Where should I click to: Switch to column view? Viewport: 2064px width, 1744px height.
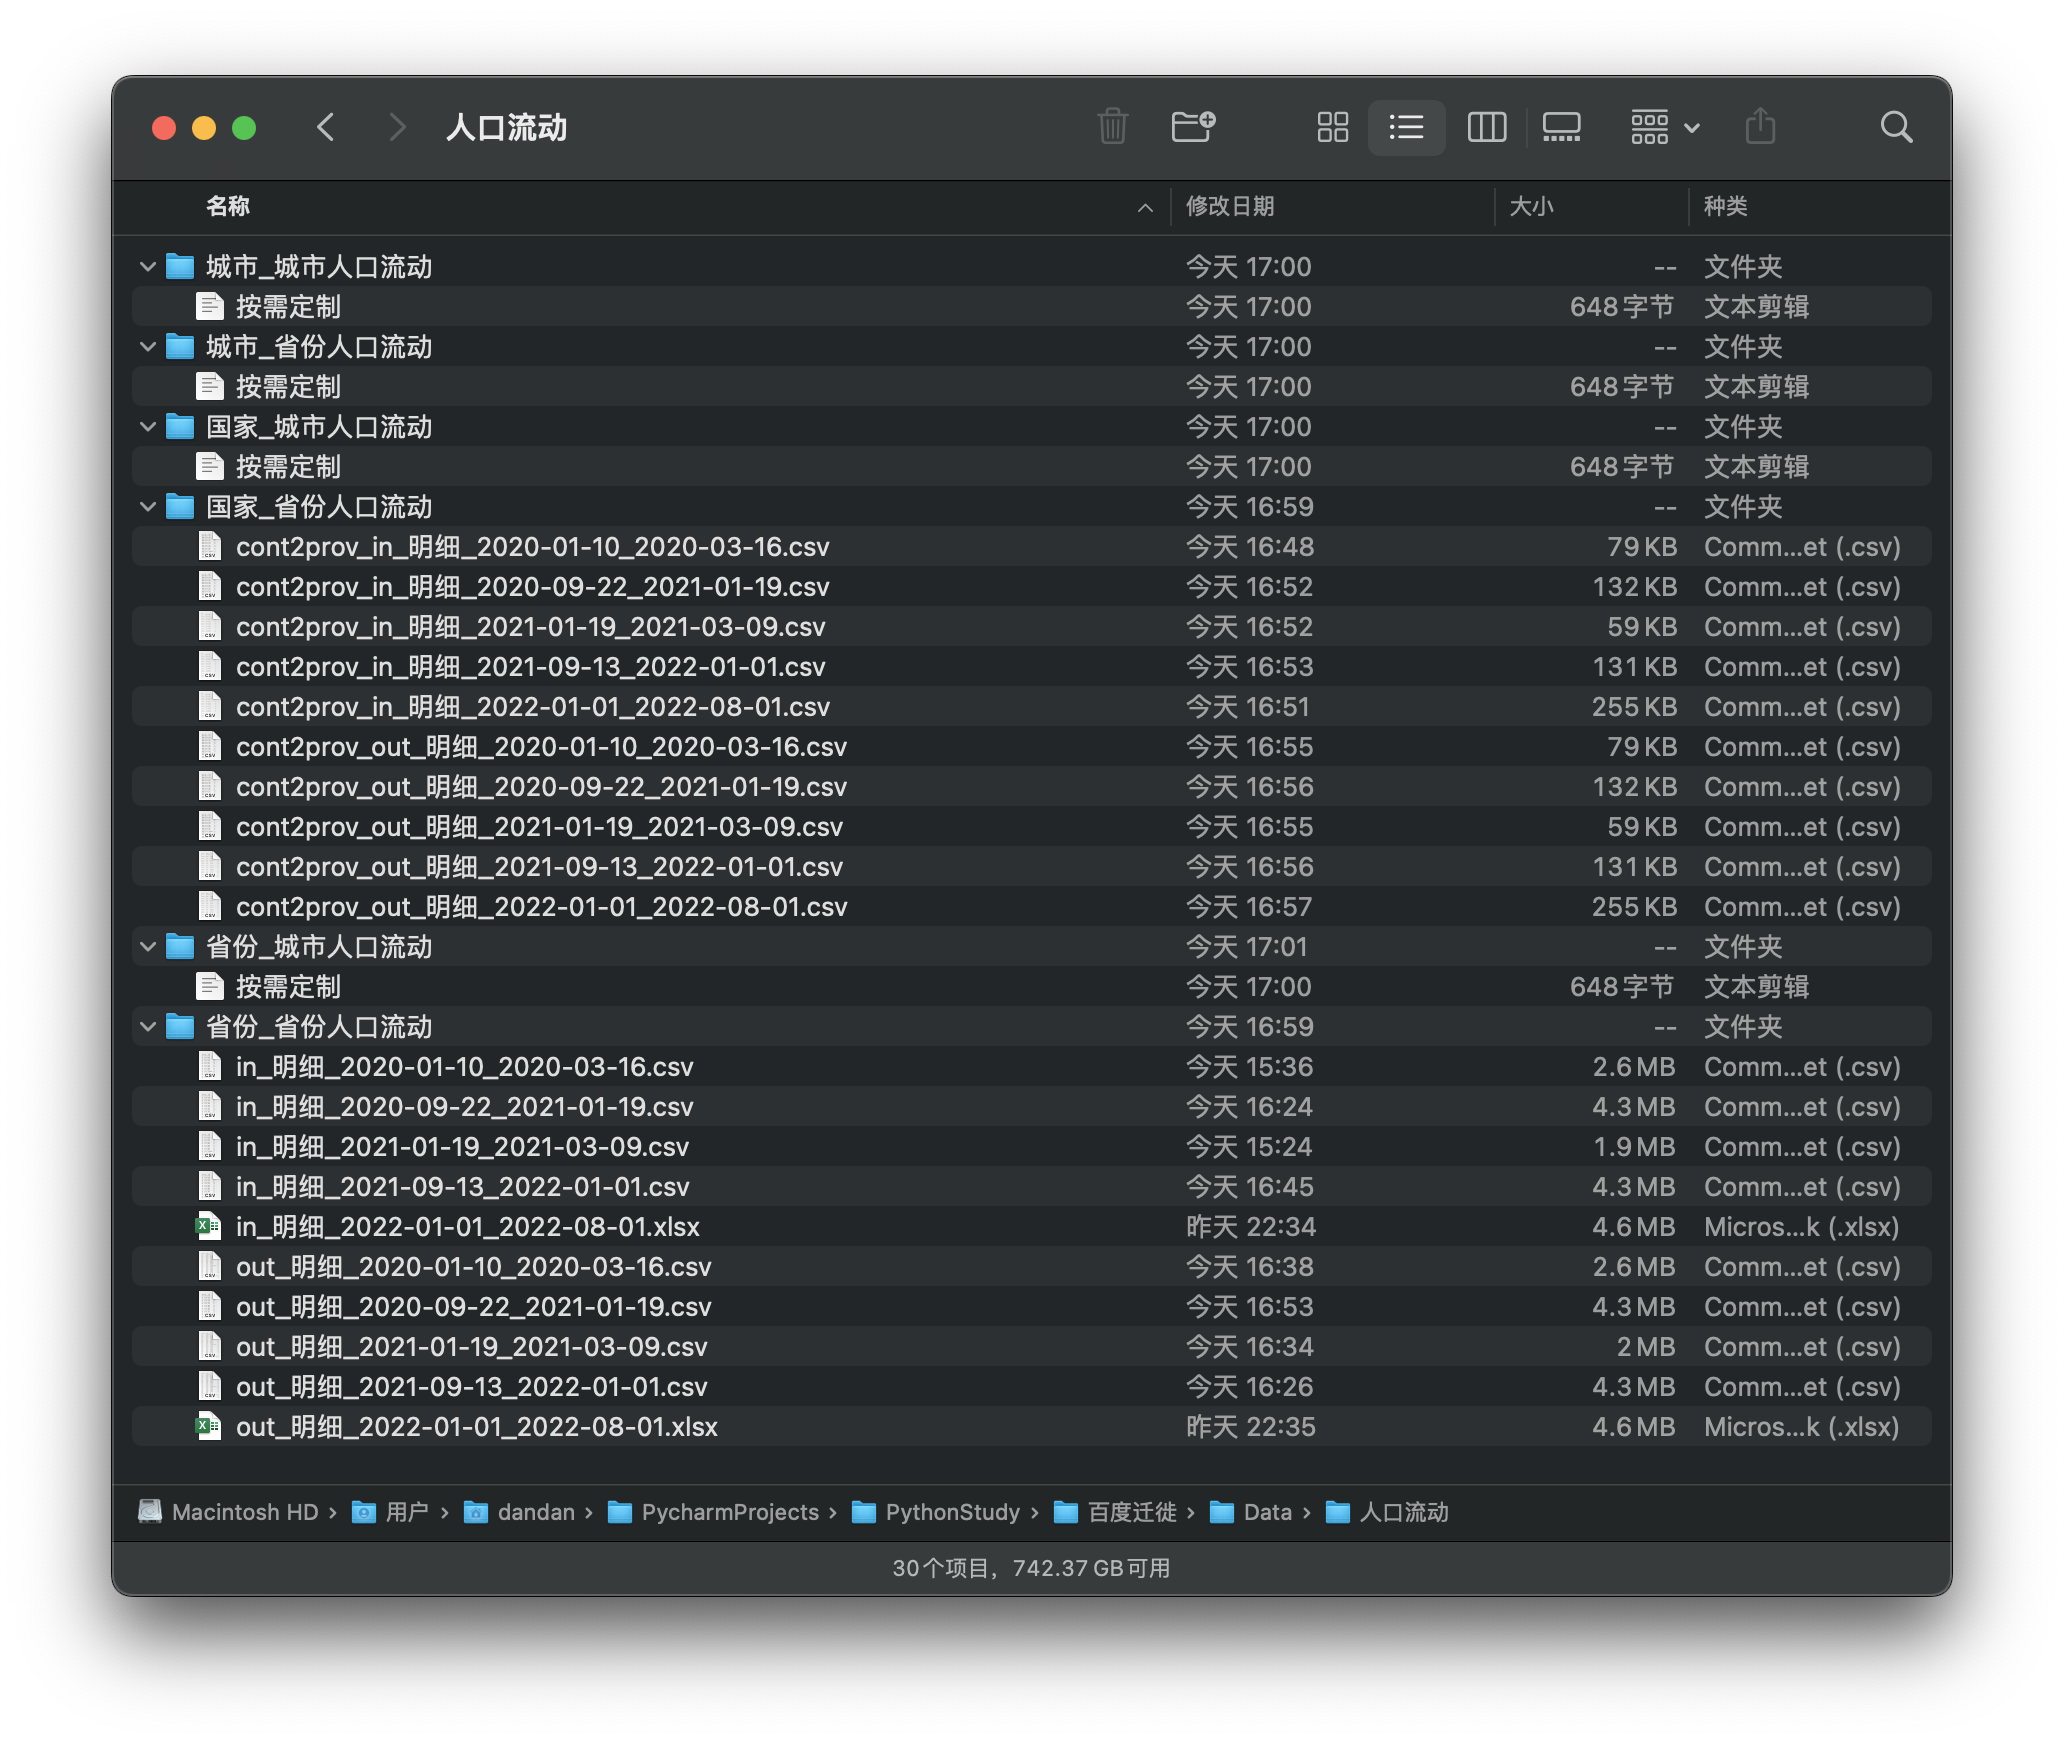(1486, 127)
